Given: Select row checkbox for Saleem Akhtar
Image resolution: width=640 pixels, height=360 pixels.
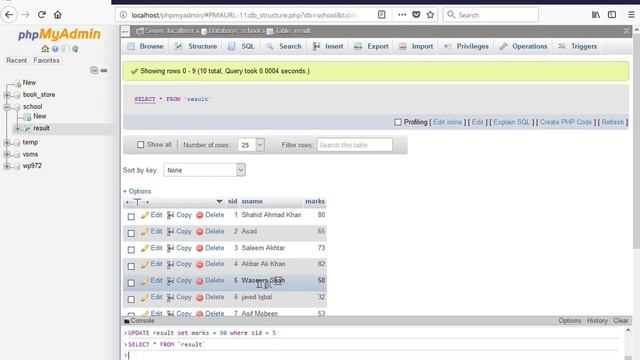Looking at the screenshot, I should (131, 249).
